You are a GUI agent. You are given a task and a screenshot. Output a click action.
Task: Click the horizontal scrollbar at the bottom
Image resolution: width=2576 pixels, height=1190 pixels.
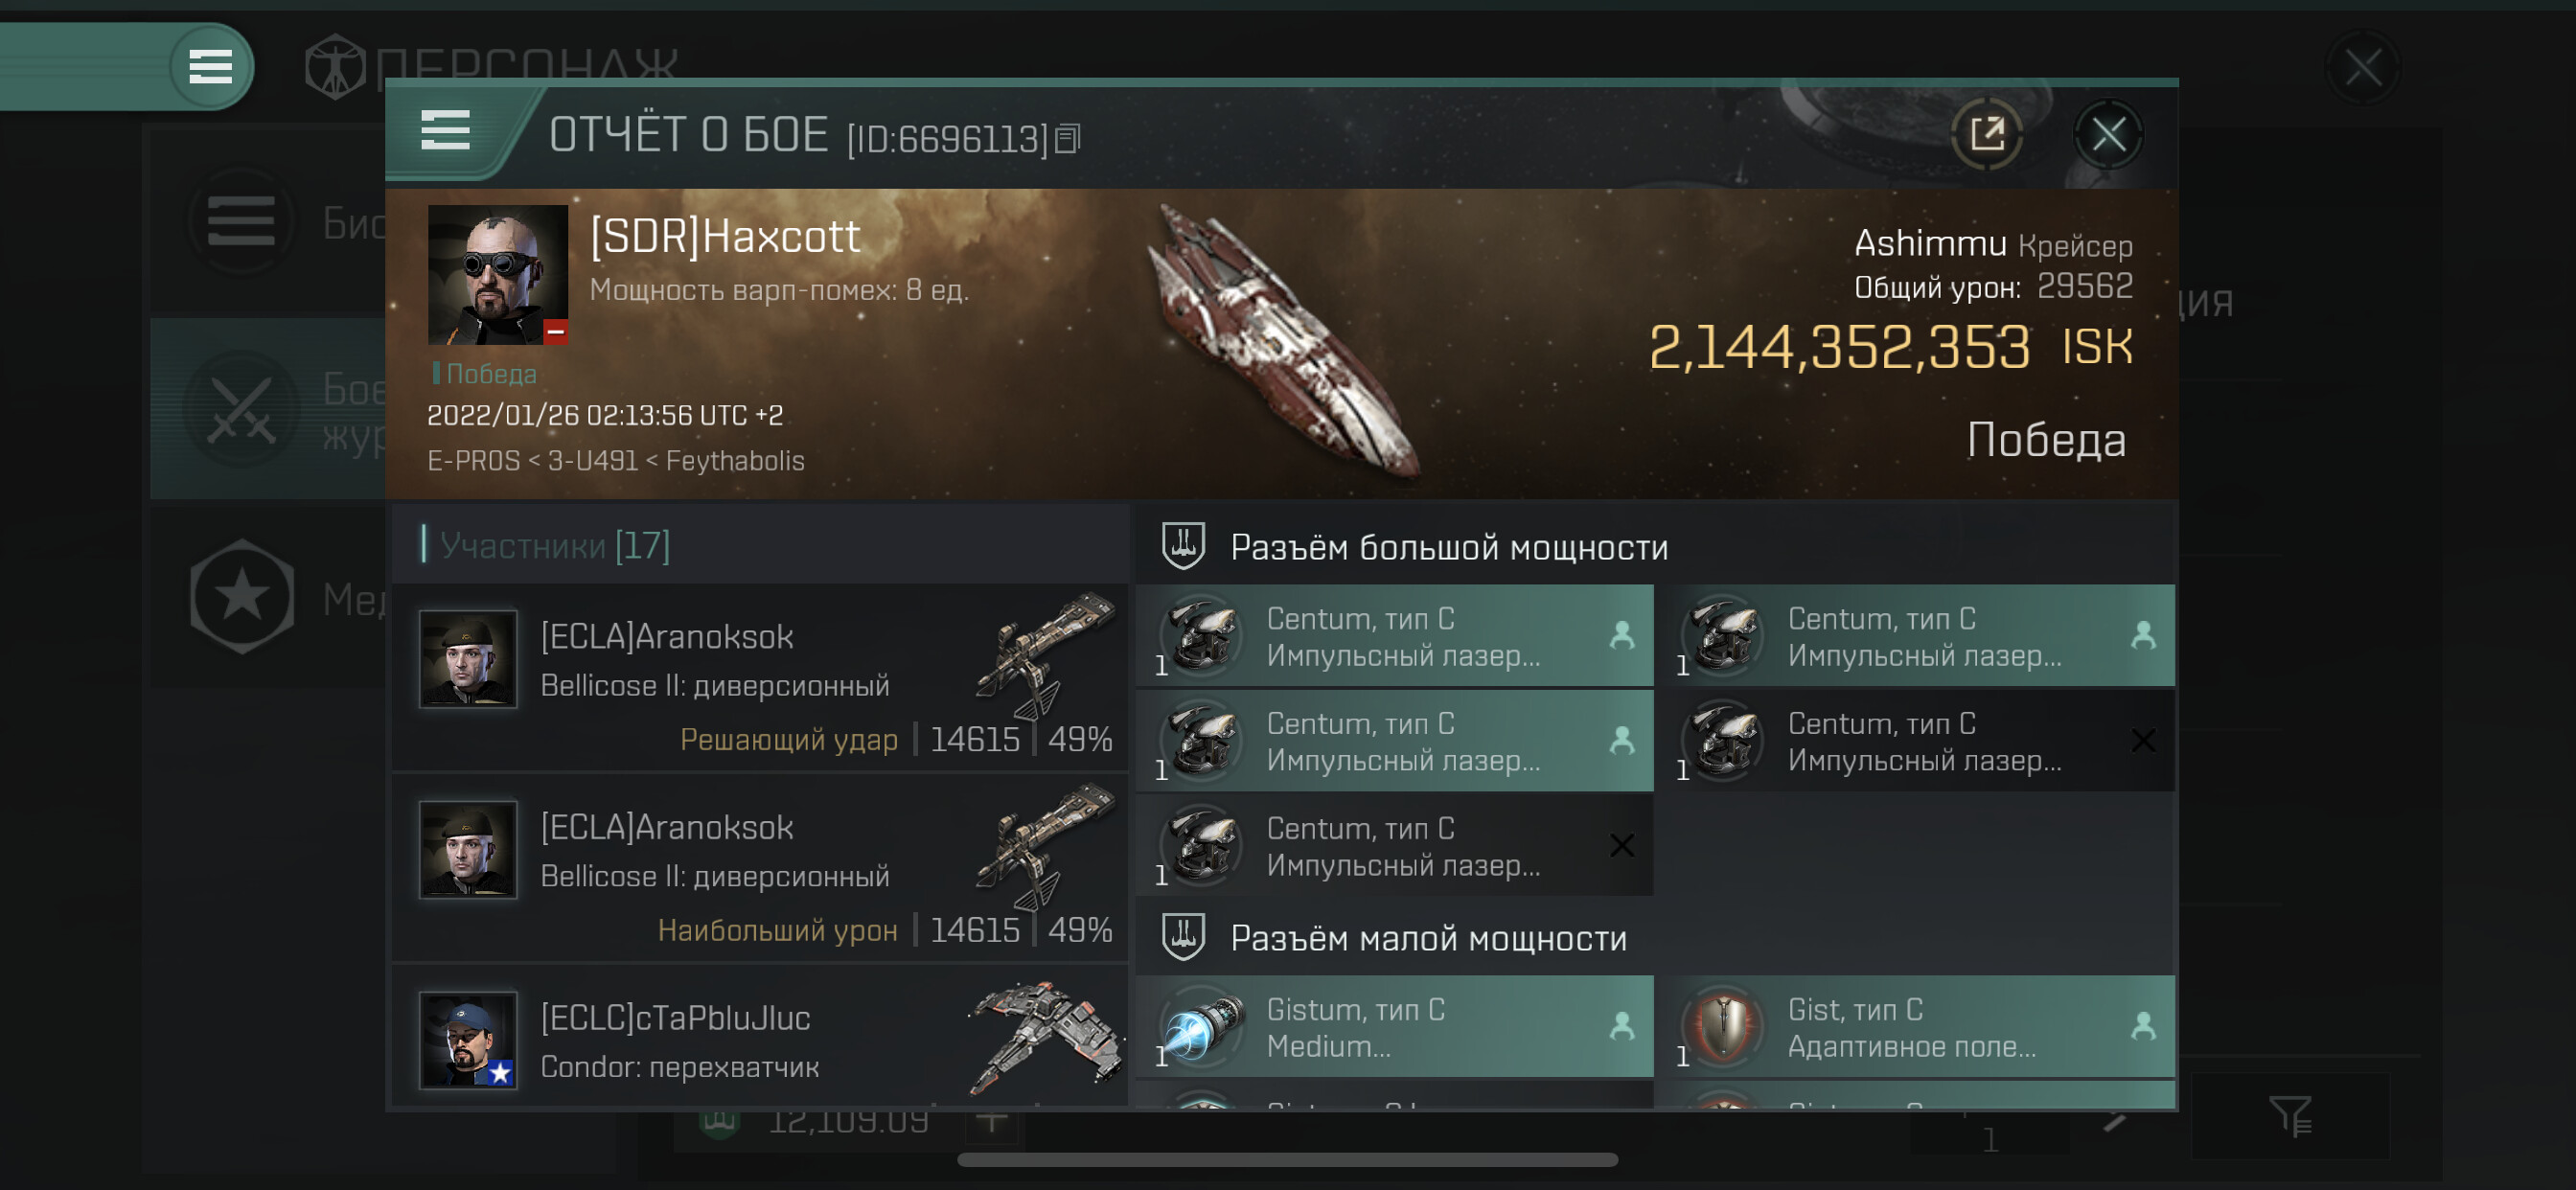[x=1287, y=1160]
